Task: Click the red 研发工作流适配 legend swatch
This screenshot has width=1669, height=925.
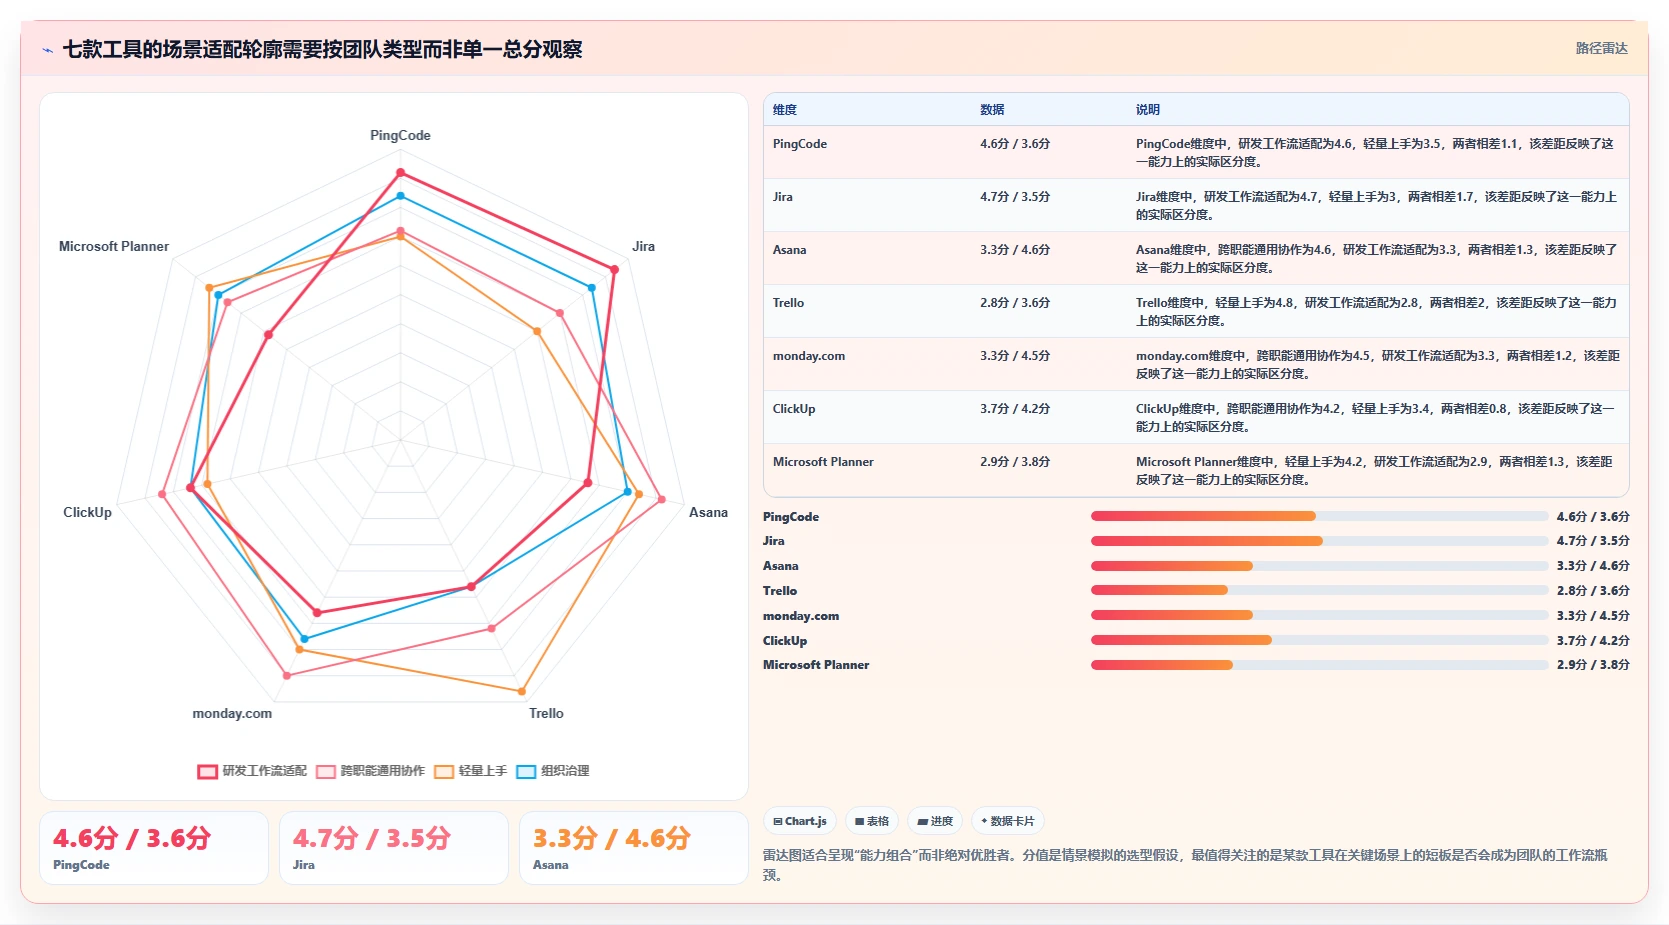Action: point(207,771)
